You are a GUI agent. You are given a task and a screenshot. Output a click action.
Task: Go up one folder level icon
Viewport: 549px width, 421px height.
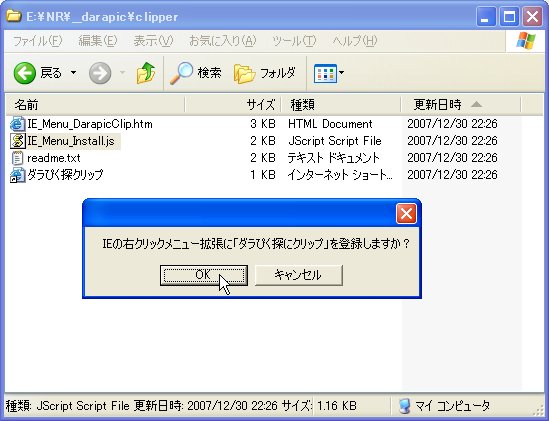[x=146, y=73]
